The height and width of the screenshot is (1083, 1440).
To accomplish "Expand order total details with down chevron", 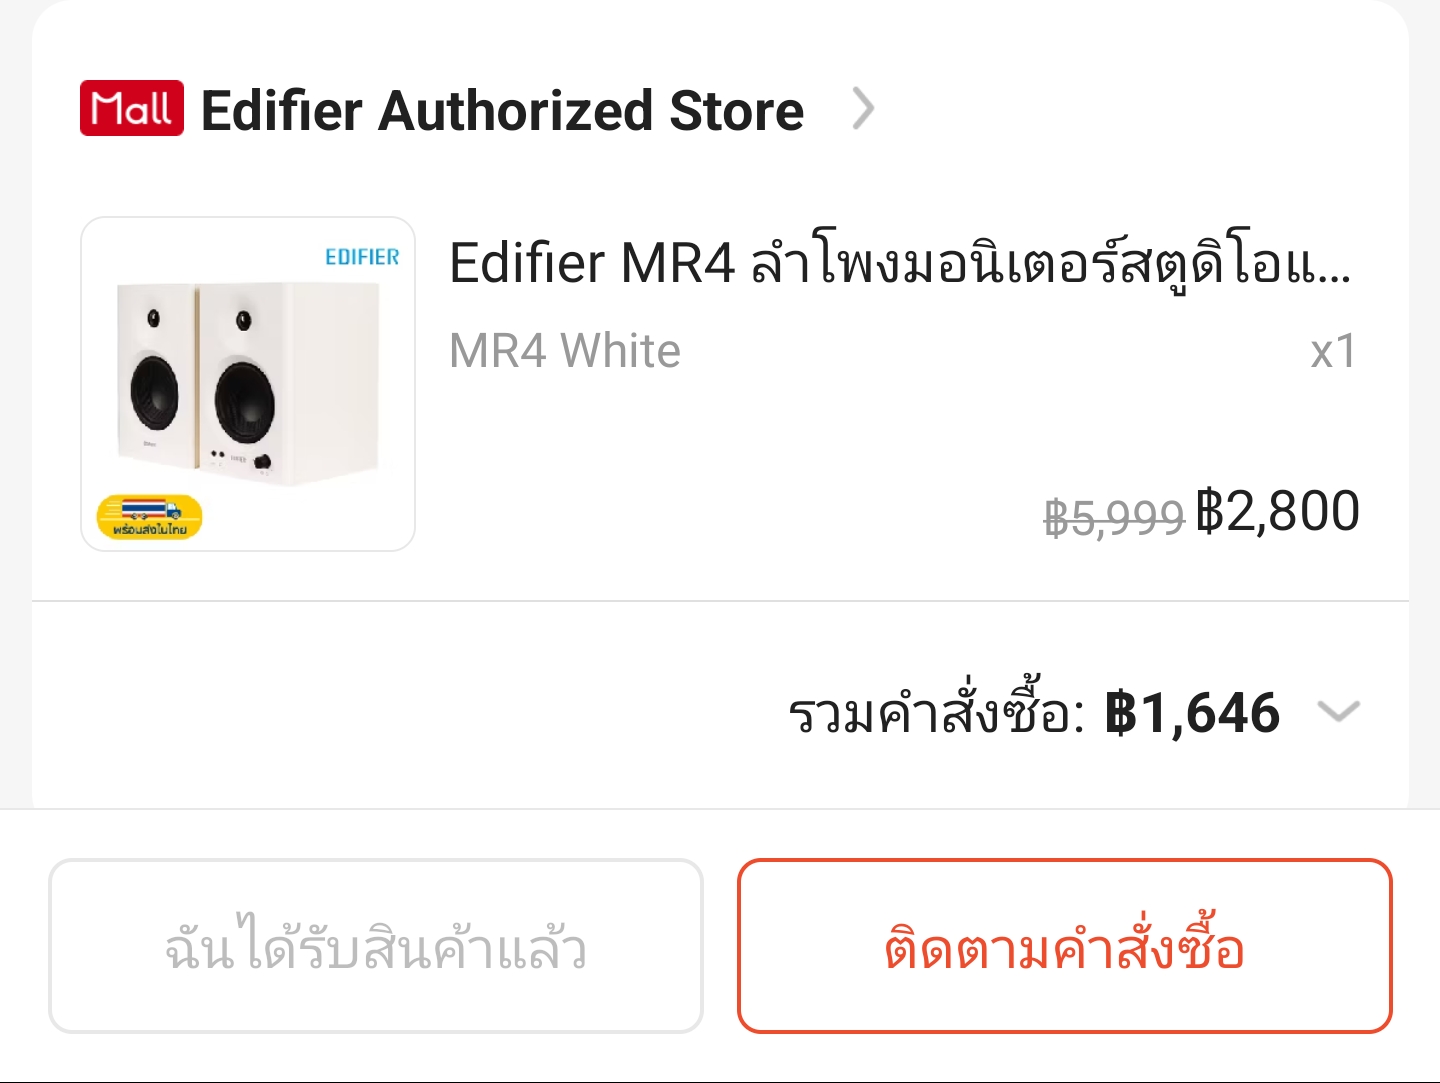I will tap(1339, 712).
